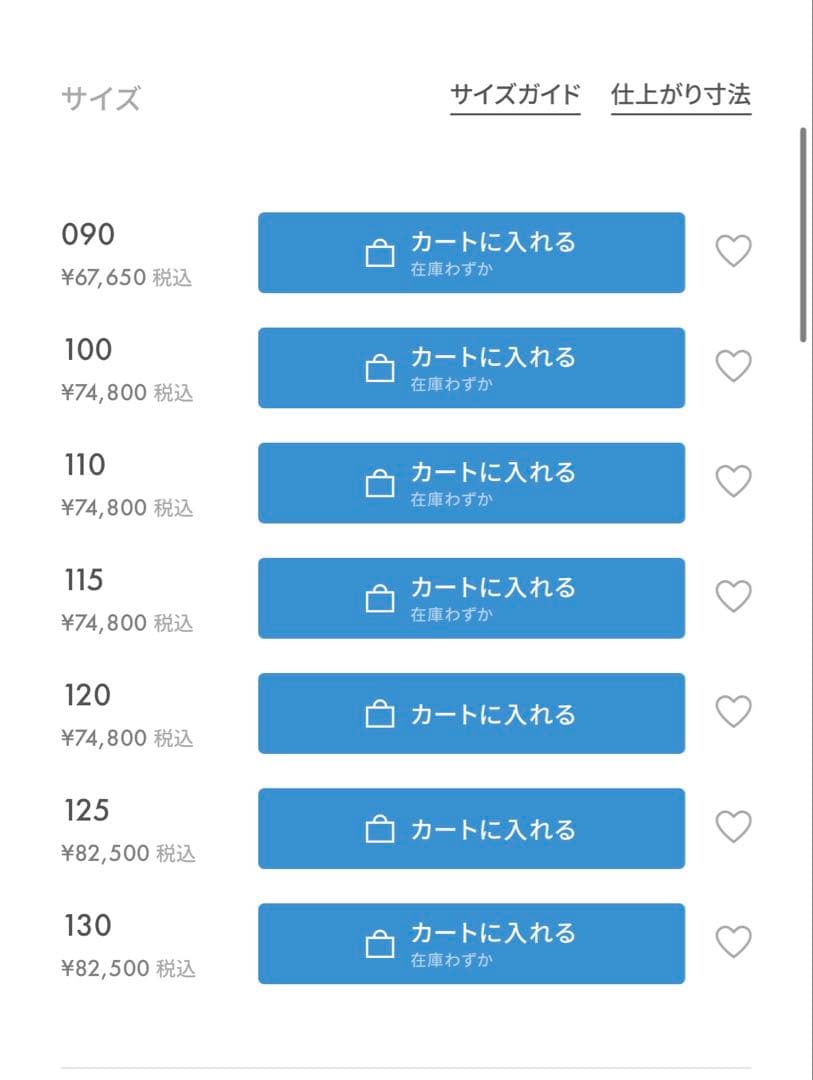Put size 120 in the cart
813x1080 pixels.
point(471,713)
